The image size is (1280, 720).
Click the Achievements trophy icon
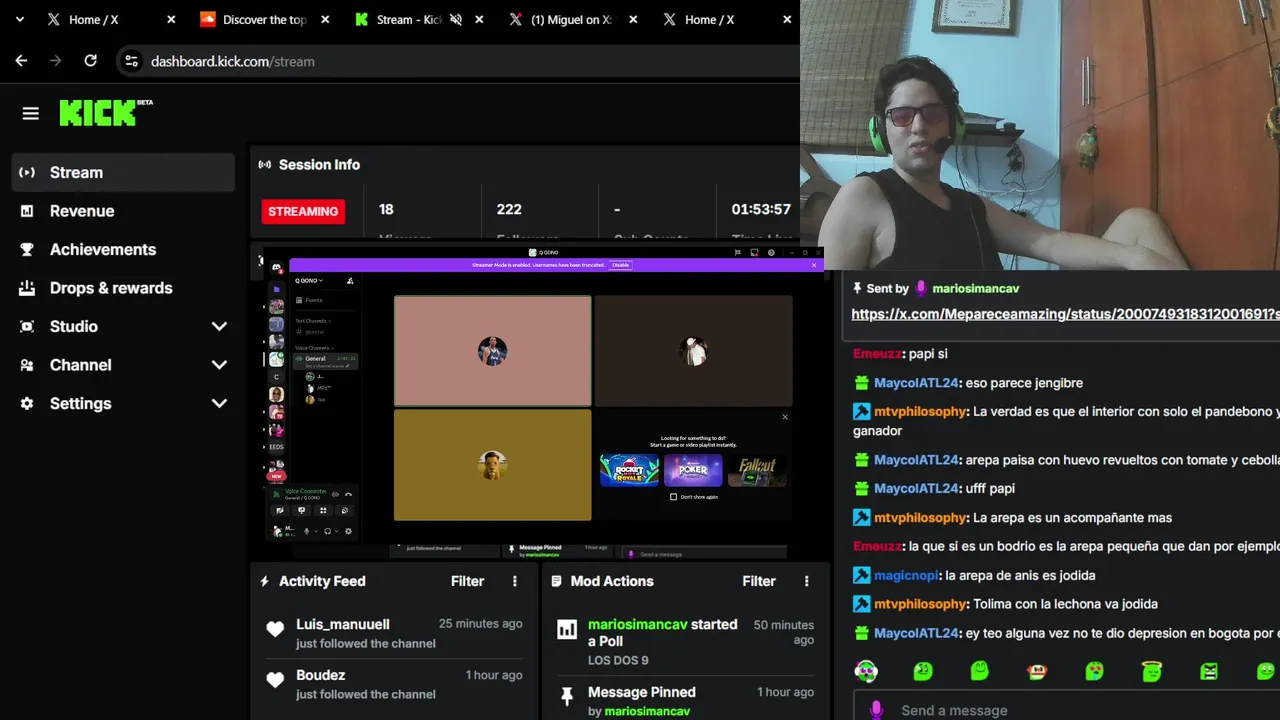coord(27,249)
